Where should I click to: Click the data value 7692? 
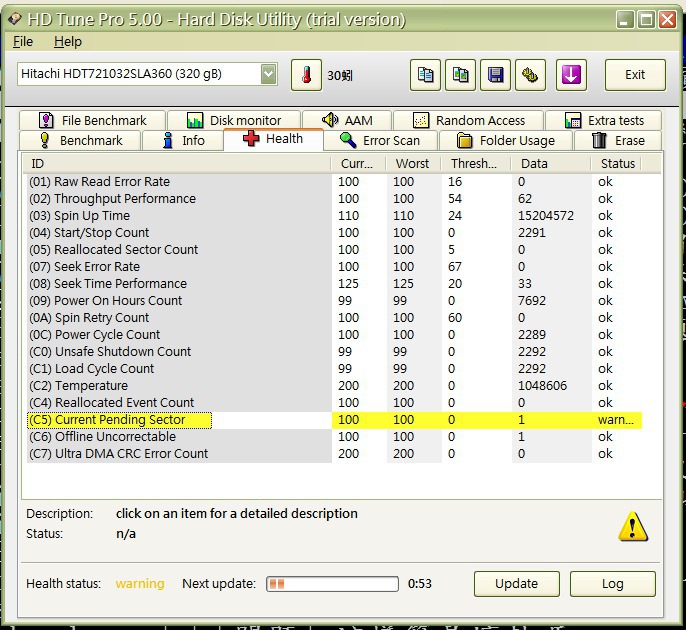(x=532, y=301)
